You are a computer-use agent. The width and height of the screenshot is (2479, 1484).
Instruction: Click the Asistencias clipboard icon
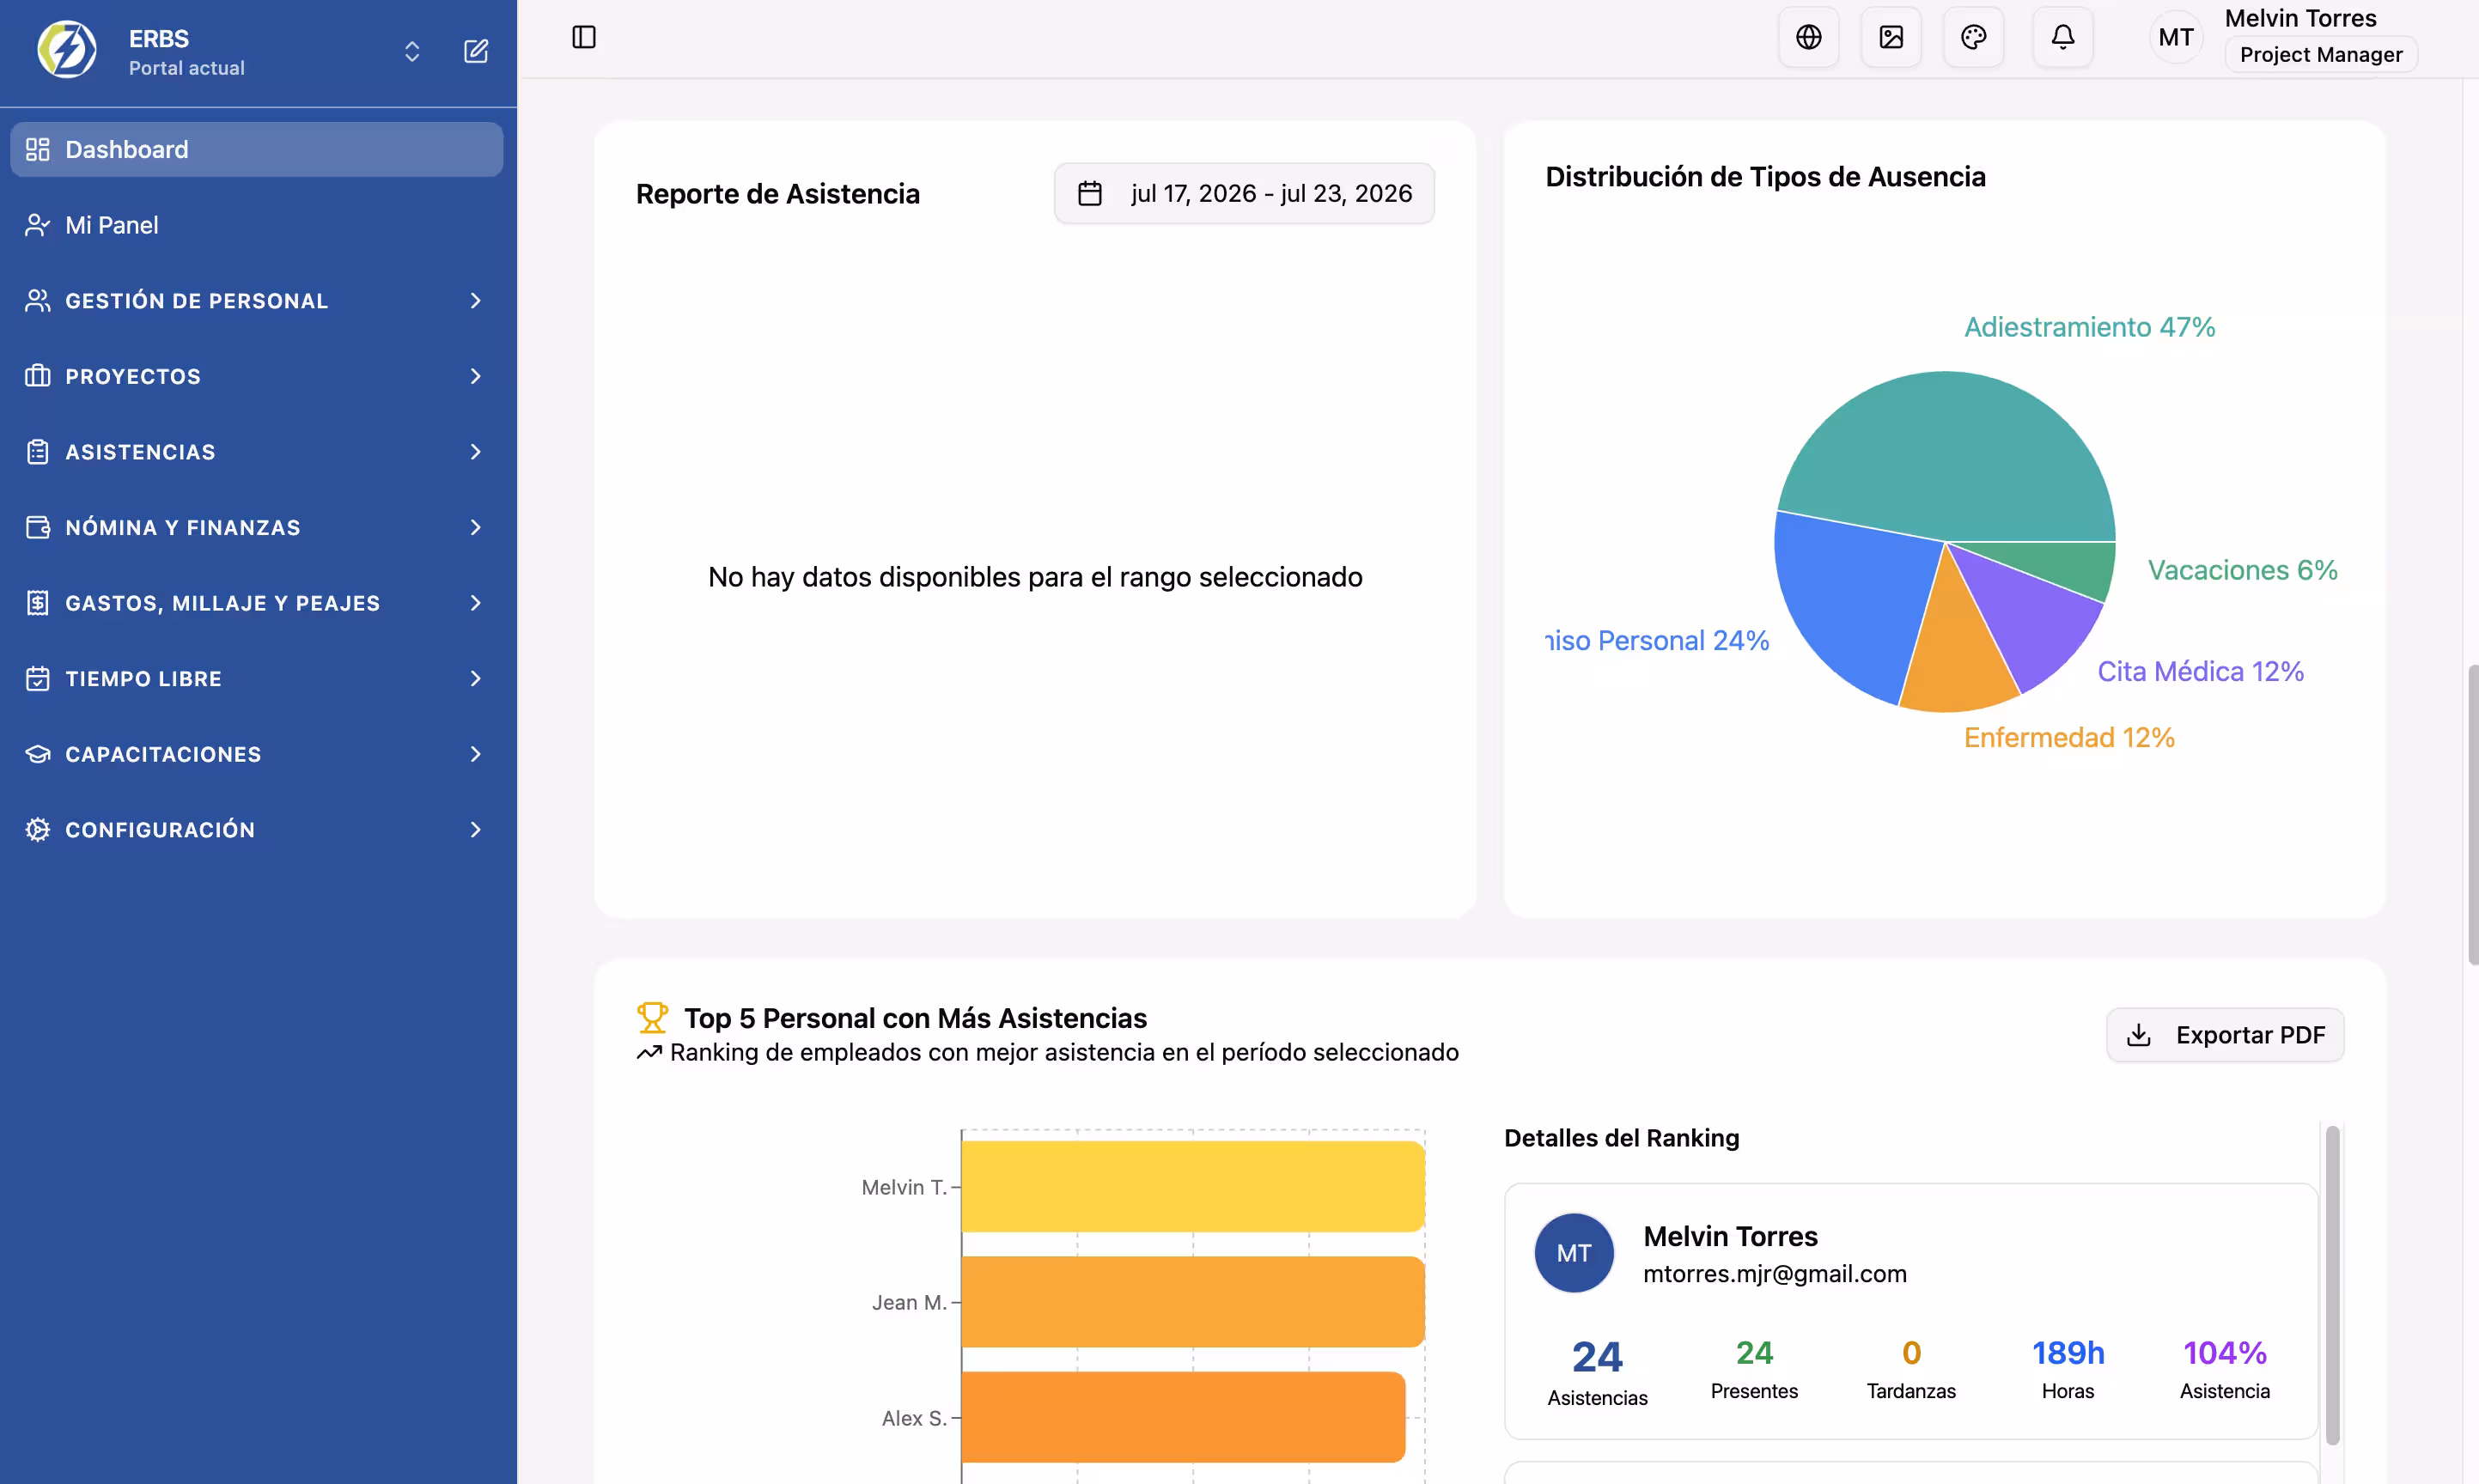click(x=37, y=452)
